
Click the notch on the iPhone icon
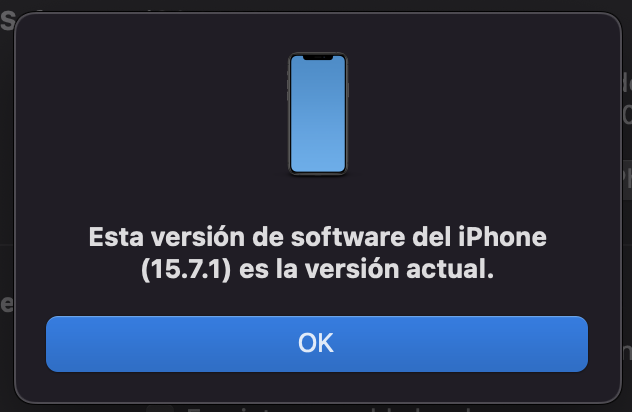point(318,58)
